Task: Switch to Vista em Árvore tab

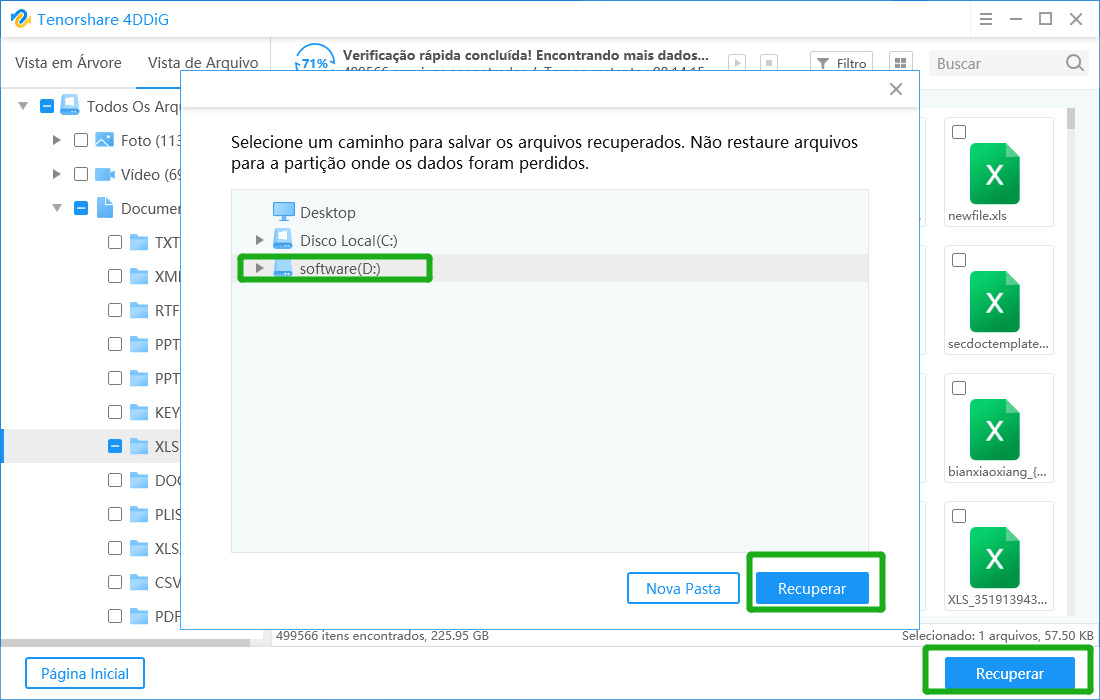Action: click(68, 62)
